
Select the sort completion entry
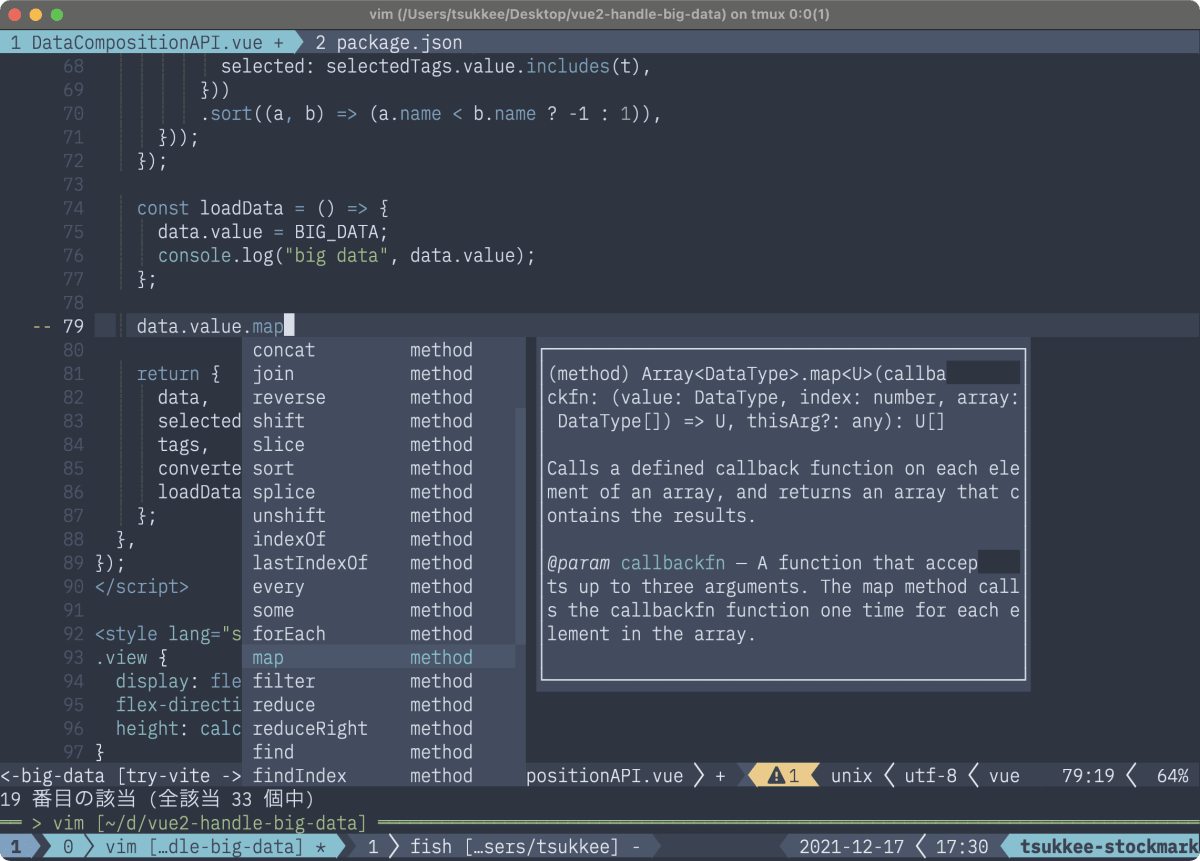pos(379,468)
